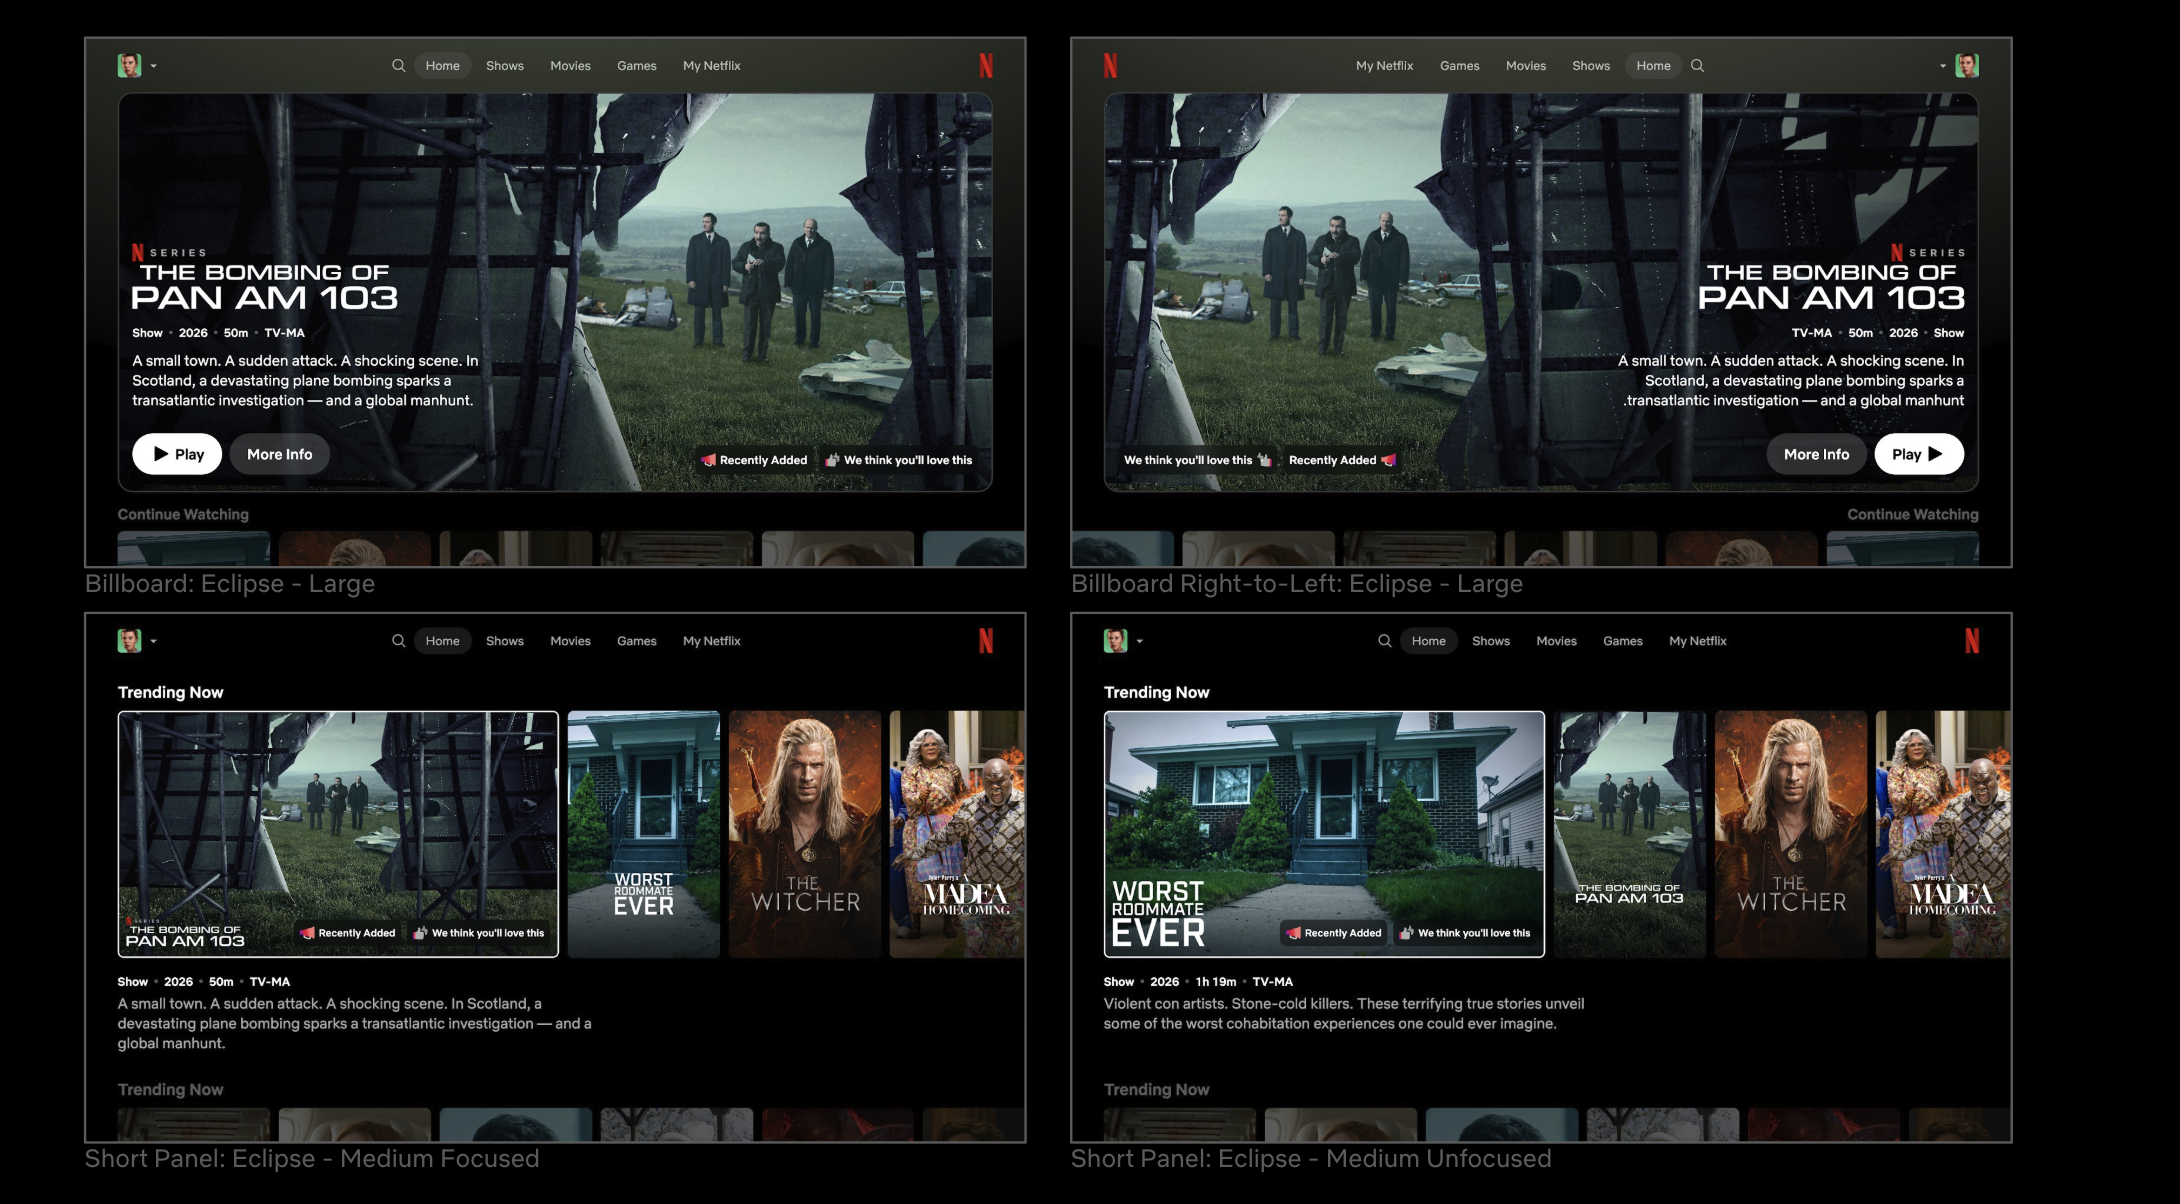Click 'We think you'll love this' on Worst Roommate card
Image resolution: width=2180 pixels, height=1204 pixels.
point(1465,933)
